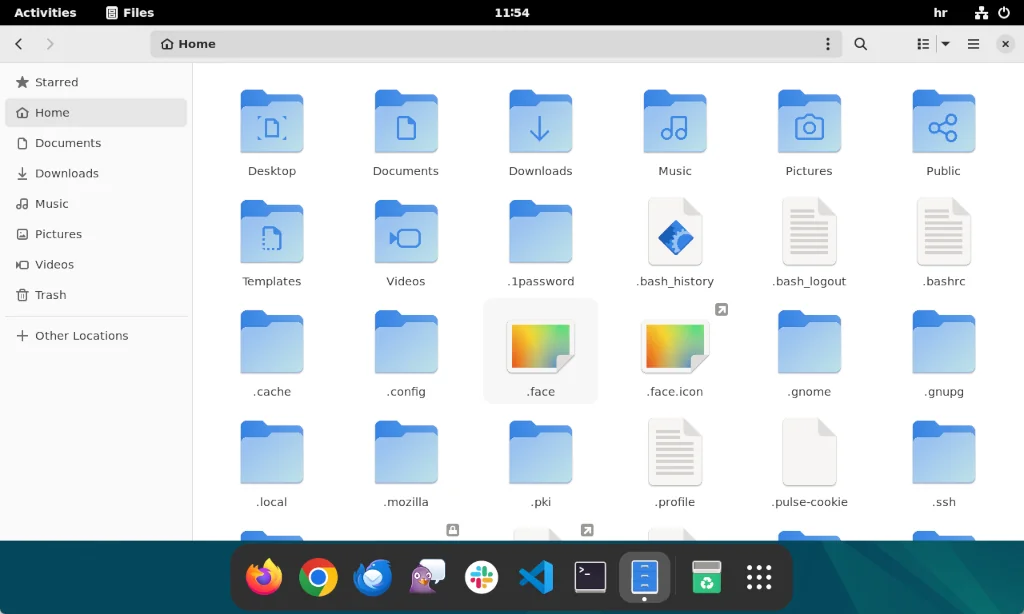Open the Trash from the dock
This screenshot has height=614, width=1024.
click(x=706, y=577)
